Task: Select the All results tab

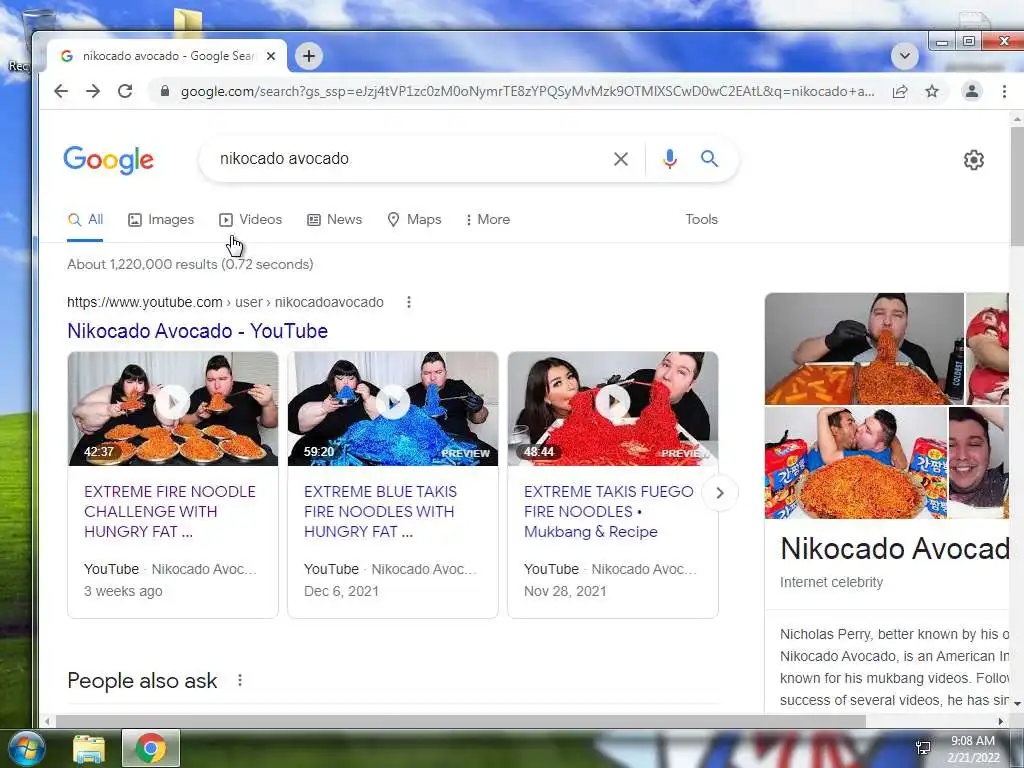Action: click(86, 220)
